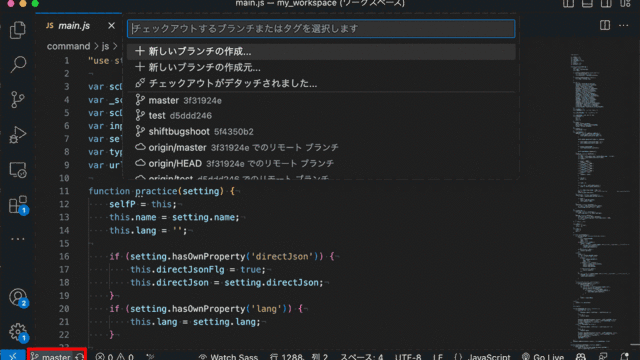Open the Extensions view

(x=18, y=204)
